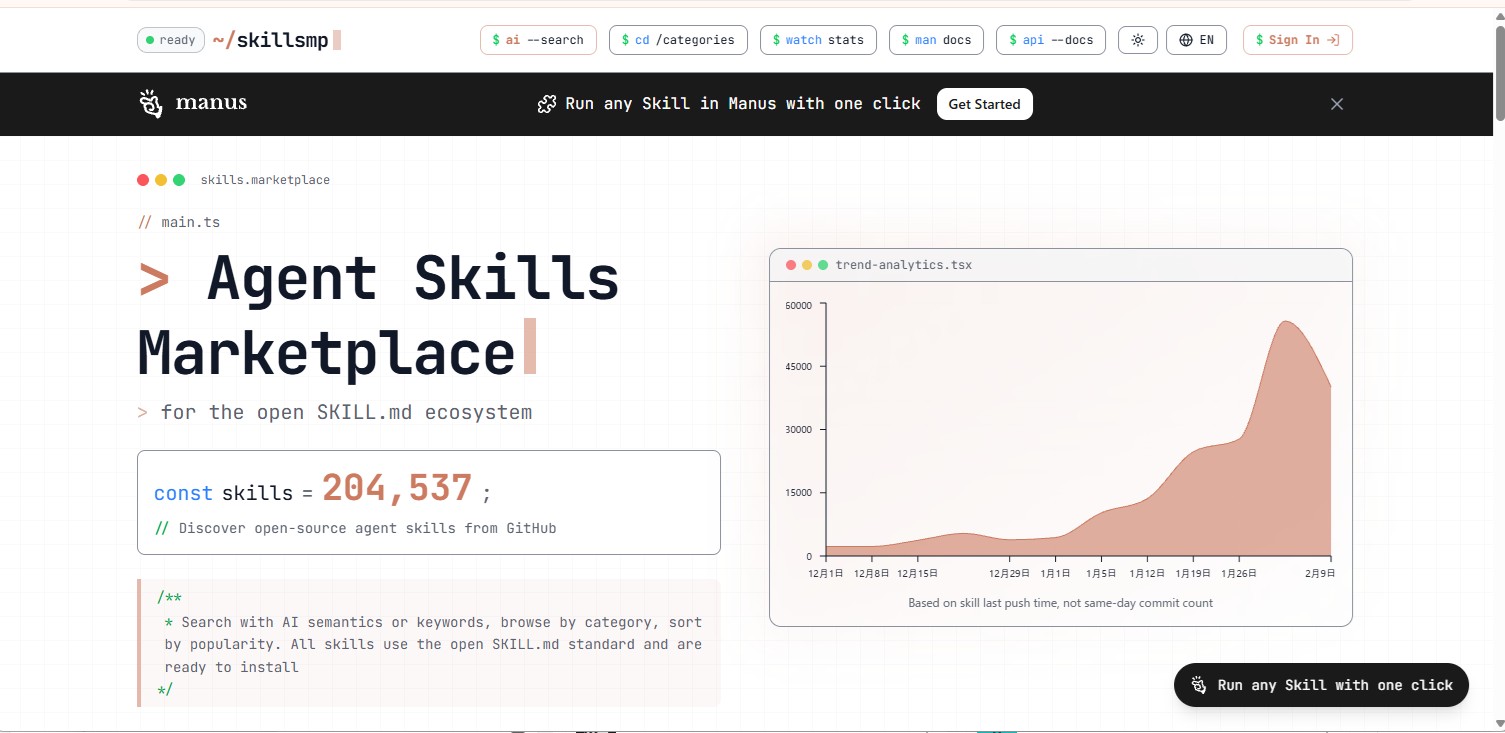Click the 'skills.marketplace' window title
The image size is (1505, 733).
point(265,180)
